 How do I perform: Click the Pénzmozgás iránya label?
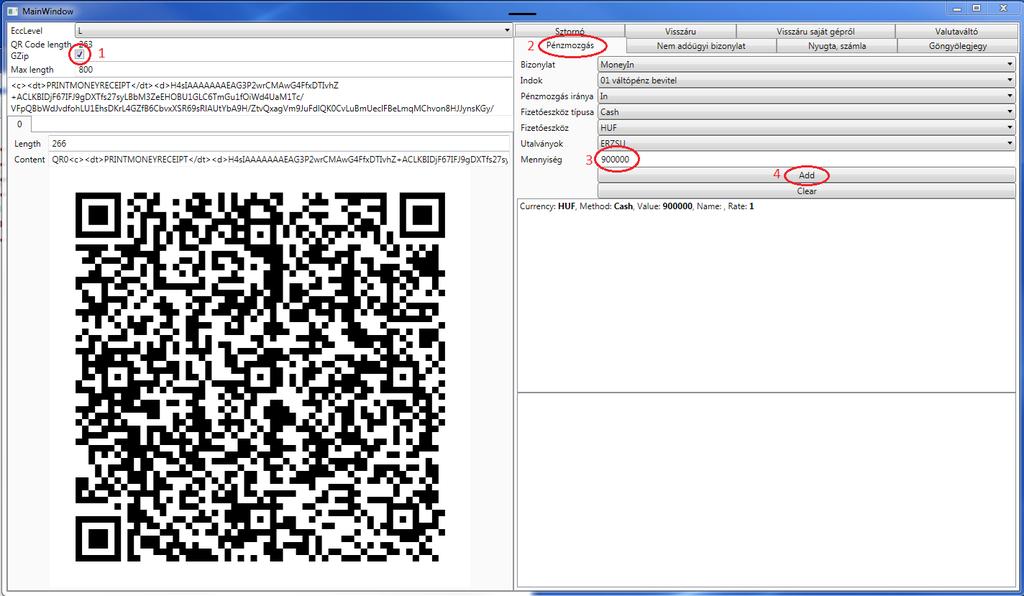coord(557,96)
